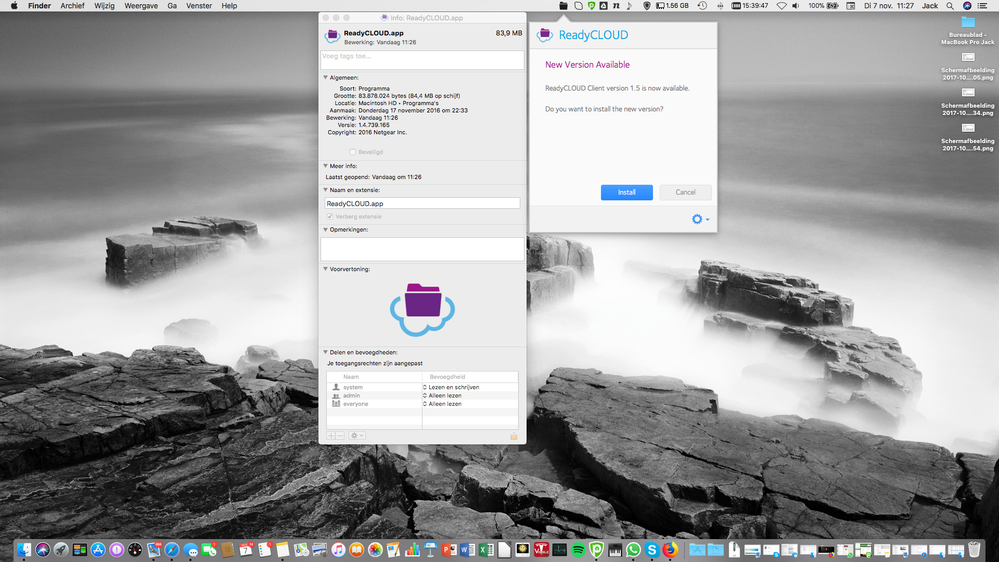This screenshot has width=999, height=562.
Task: Click ReadyCLOUD folder icon in menu bar
Action: 563,6
